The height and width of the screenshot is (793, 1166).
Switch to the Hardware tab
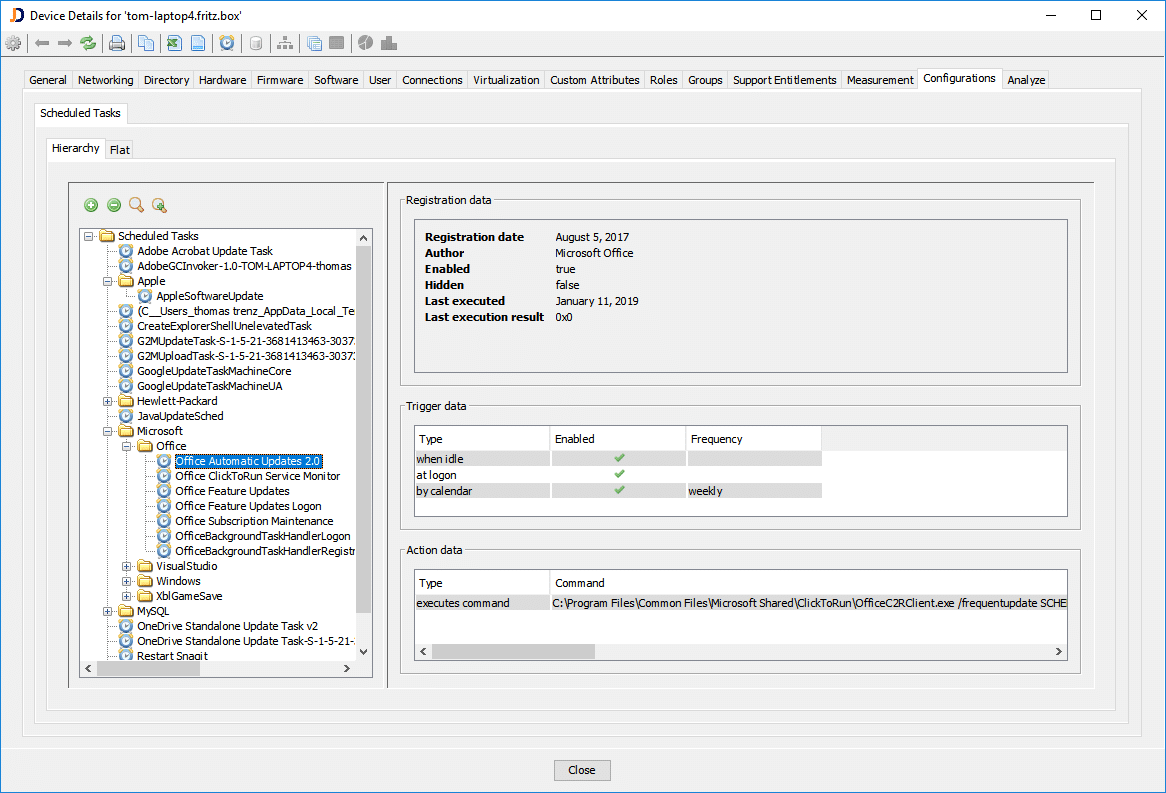coord(222,80)
